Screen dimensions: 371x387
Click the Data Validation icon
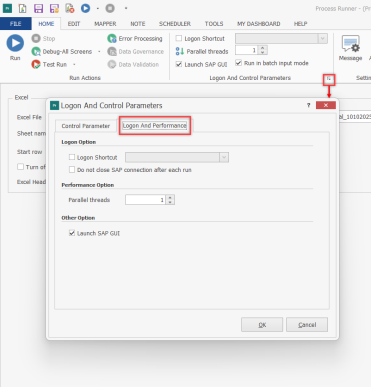point(112,64)
